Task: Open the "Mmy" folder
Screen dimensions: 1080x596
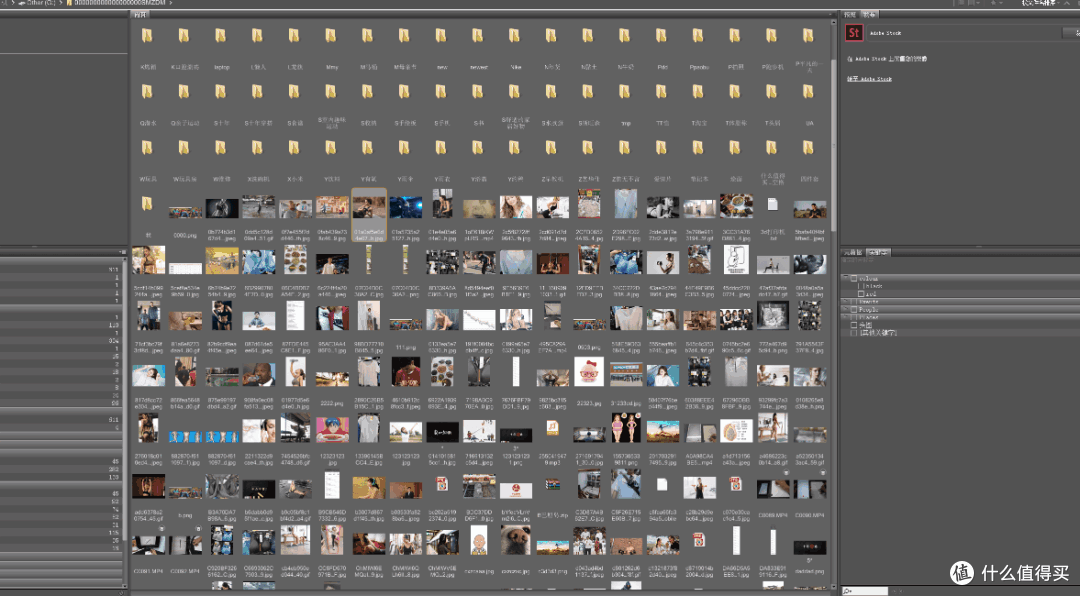Action: [x=331, y=36]
